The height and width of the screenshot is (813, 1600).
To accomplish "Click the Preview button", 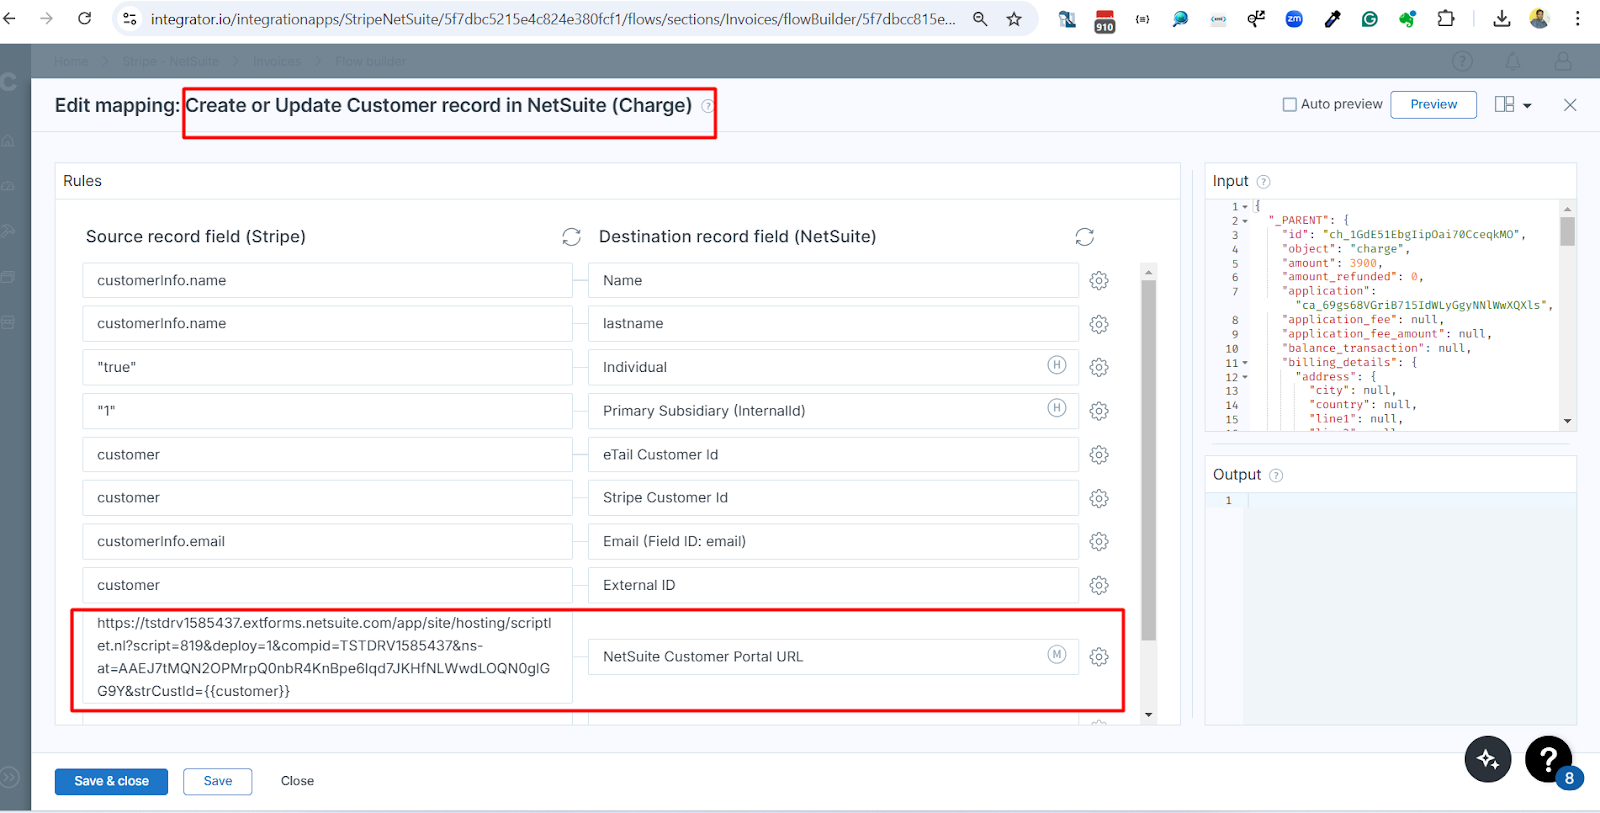I will tap(1433, 104).
